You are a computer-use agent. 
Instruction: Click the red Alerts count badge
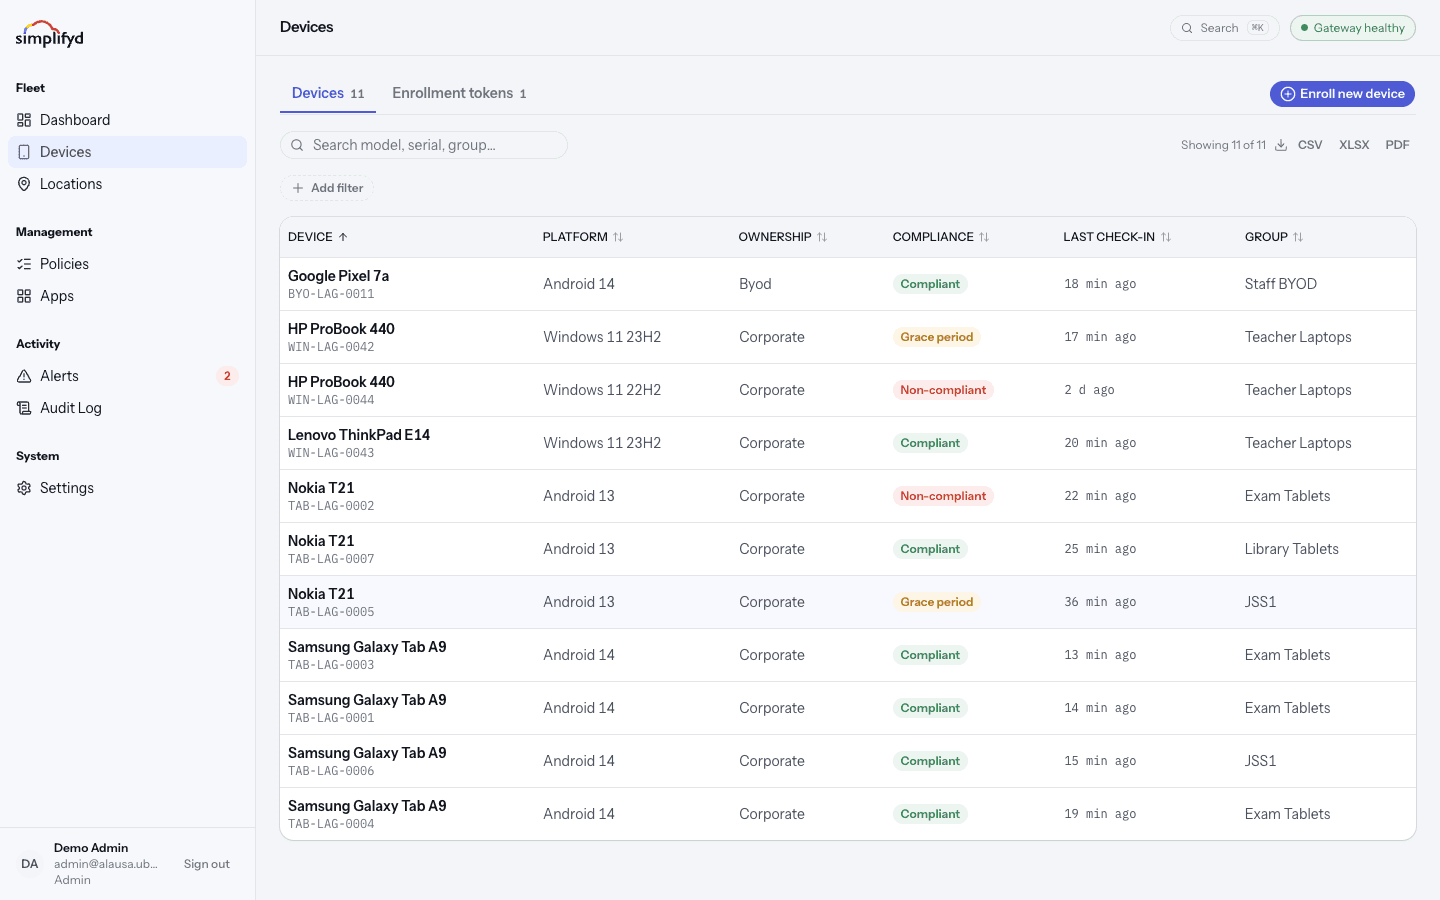click(227, 376)
